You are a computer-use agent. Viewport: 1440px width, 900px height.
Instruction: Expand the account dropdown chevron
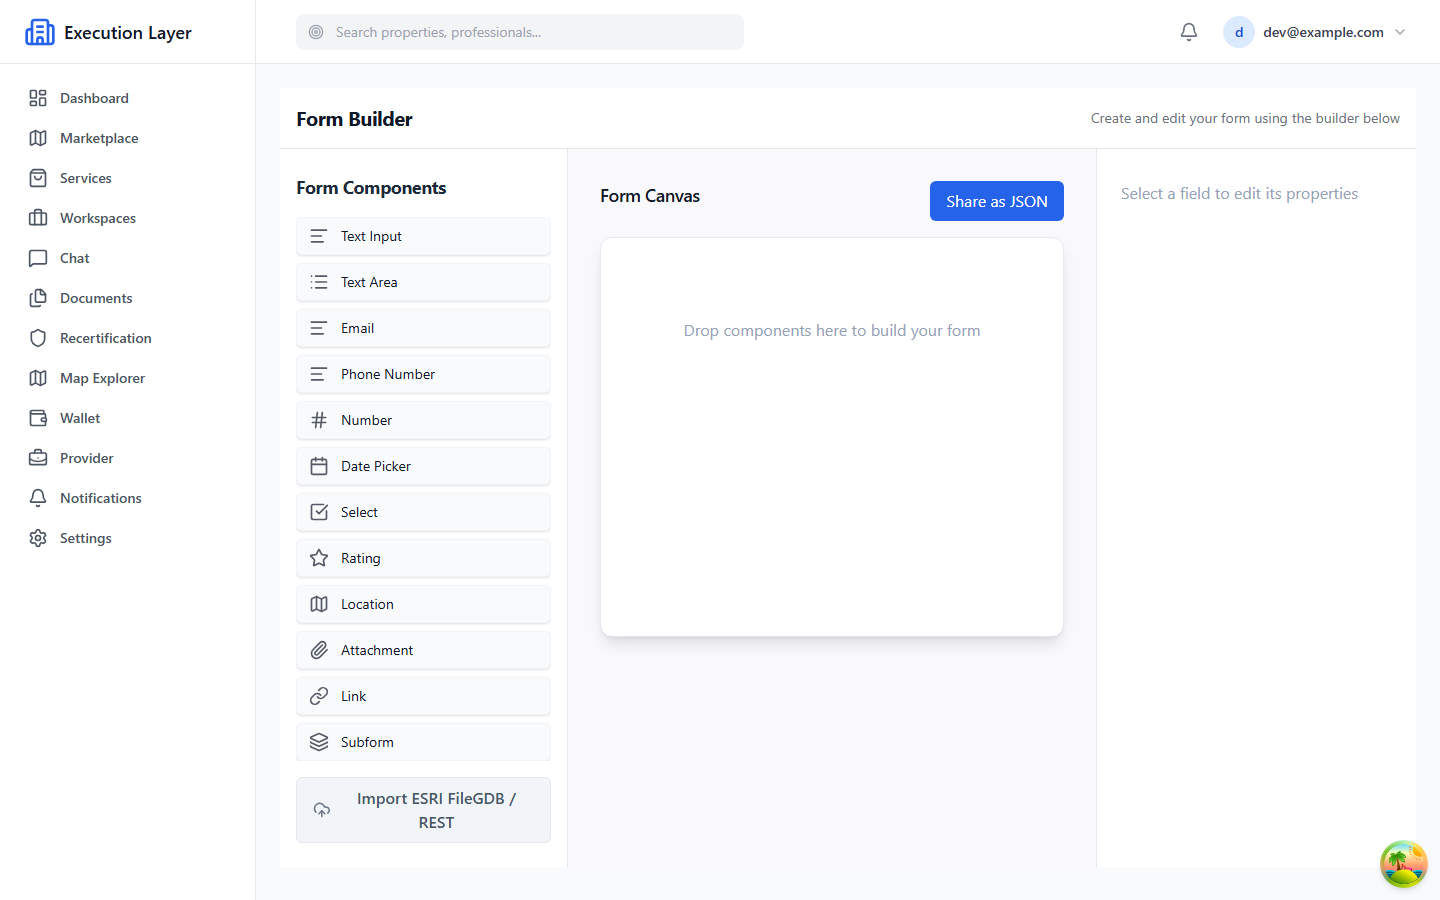point(1400,32)
